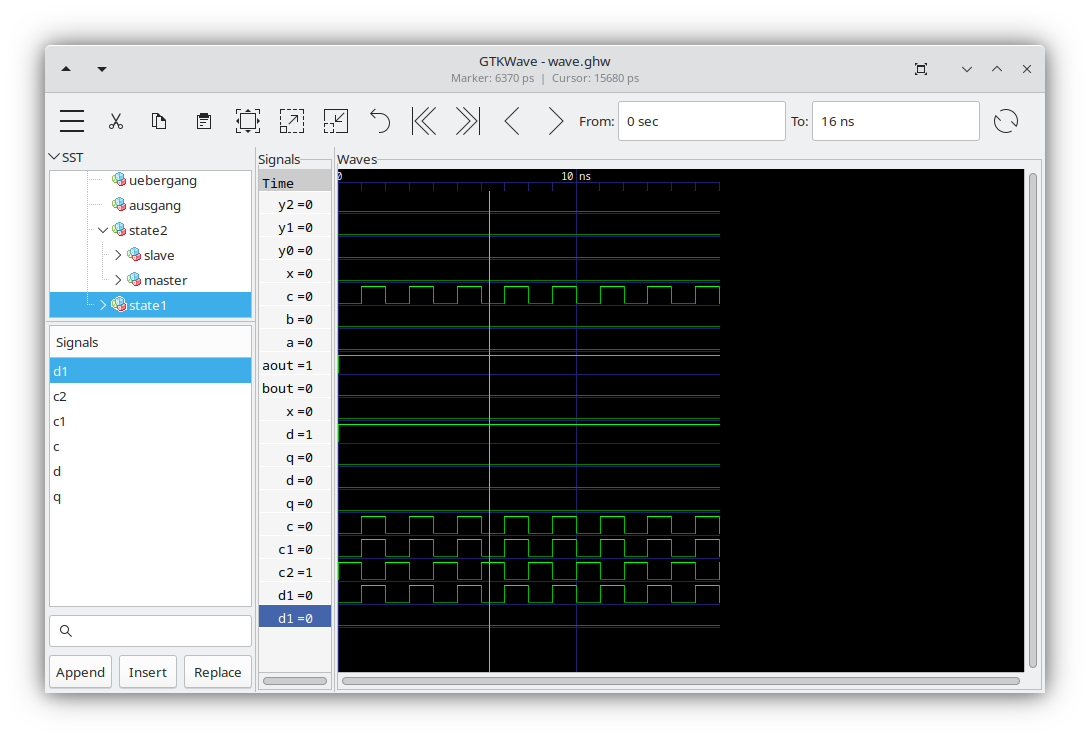Expand the master tree node

pos(118,279)
